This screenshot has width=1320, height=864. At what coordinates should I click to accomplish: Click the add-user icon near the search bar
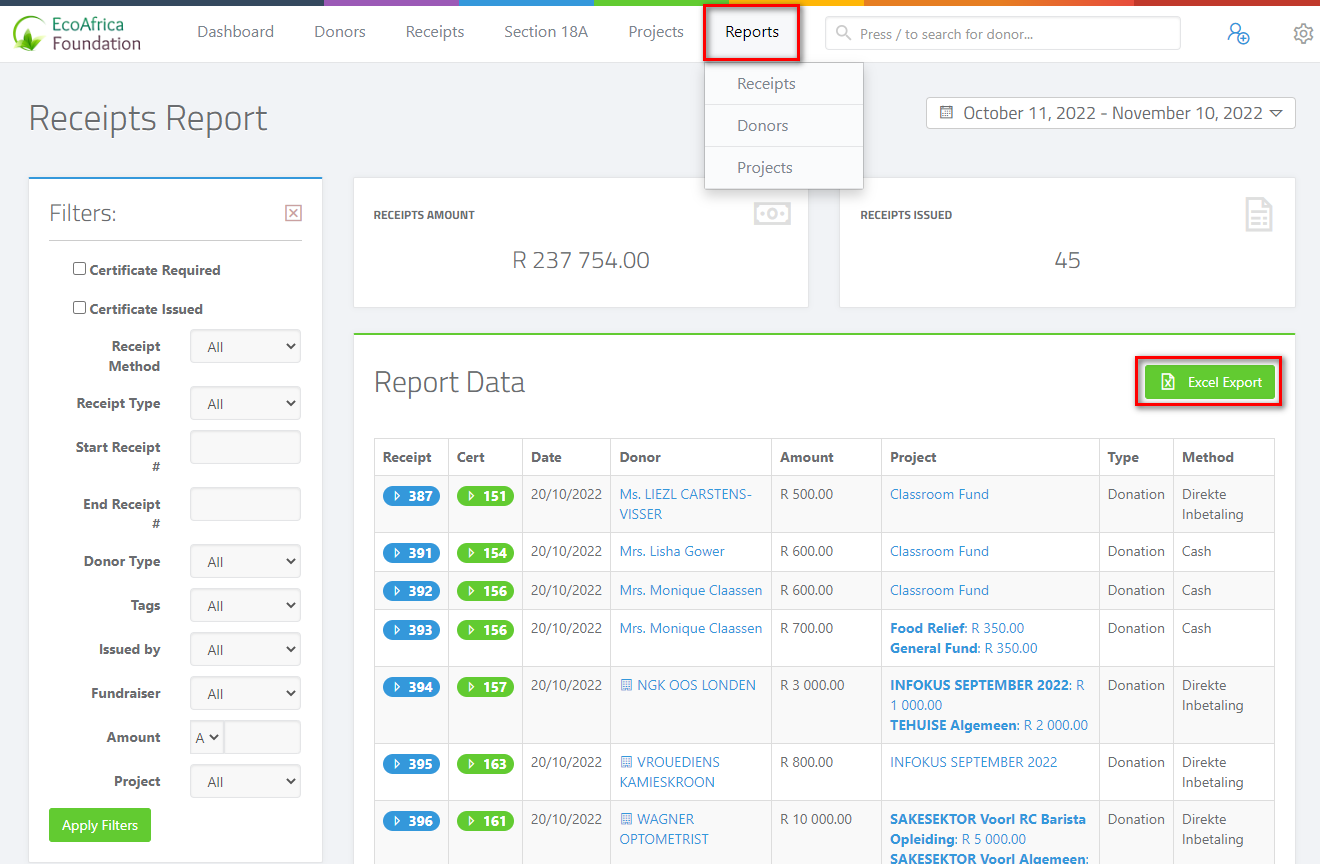pyautogui.click(x=1239, y=33)
